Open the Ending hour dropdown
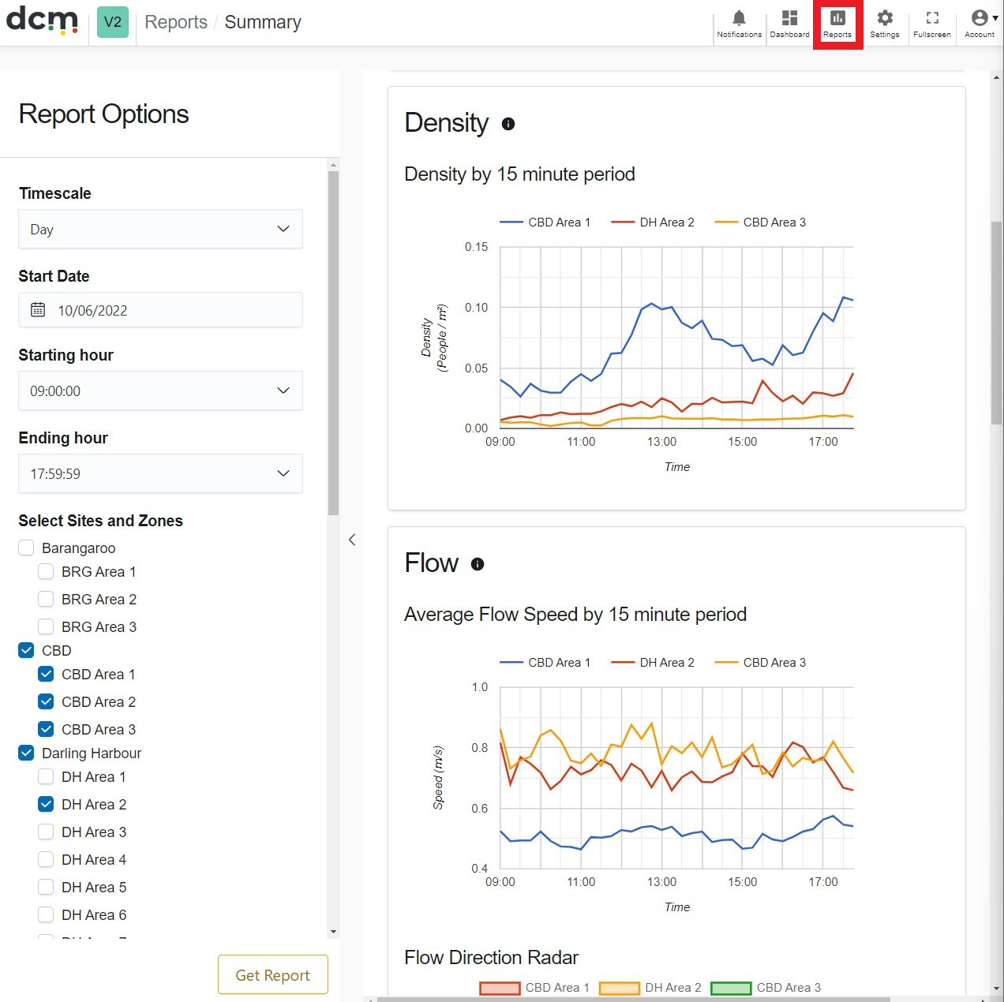Viewport: 1004px width, 1002px height. 160,474
